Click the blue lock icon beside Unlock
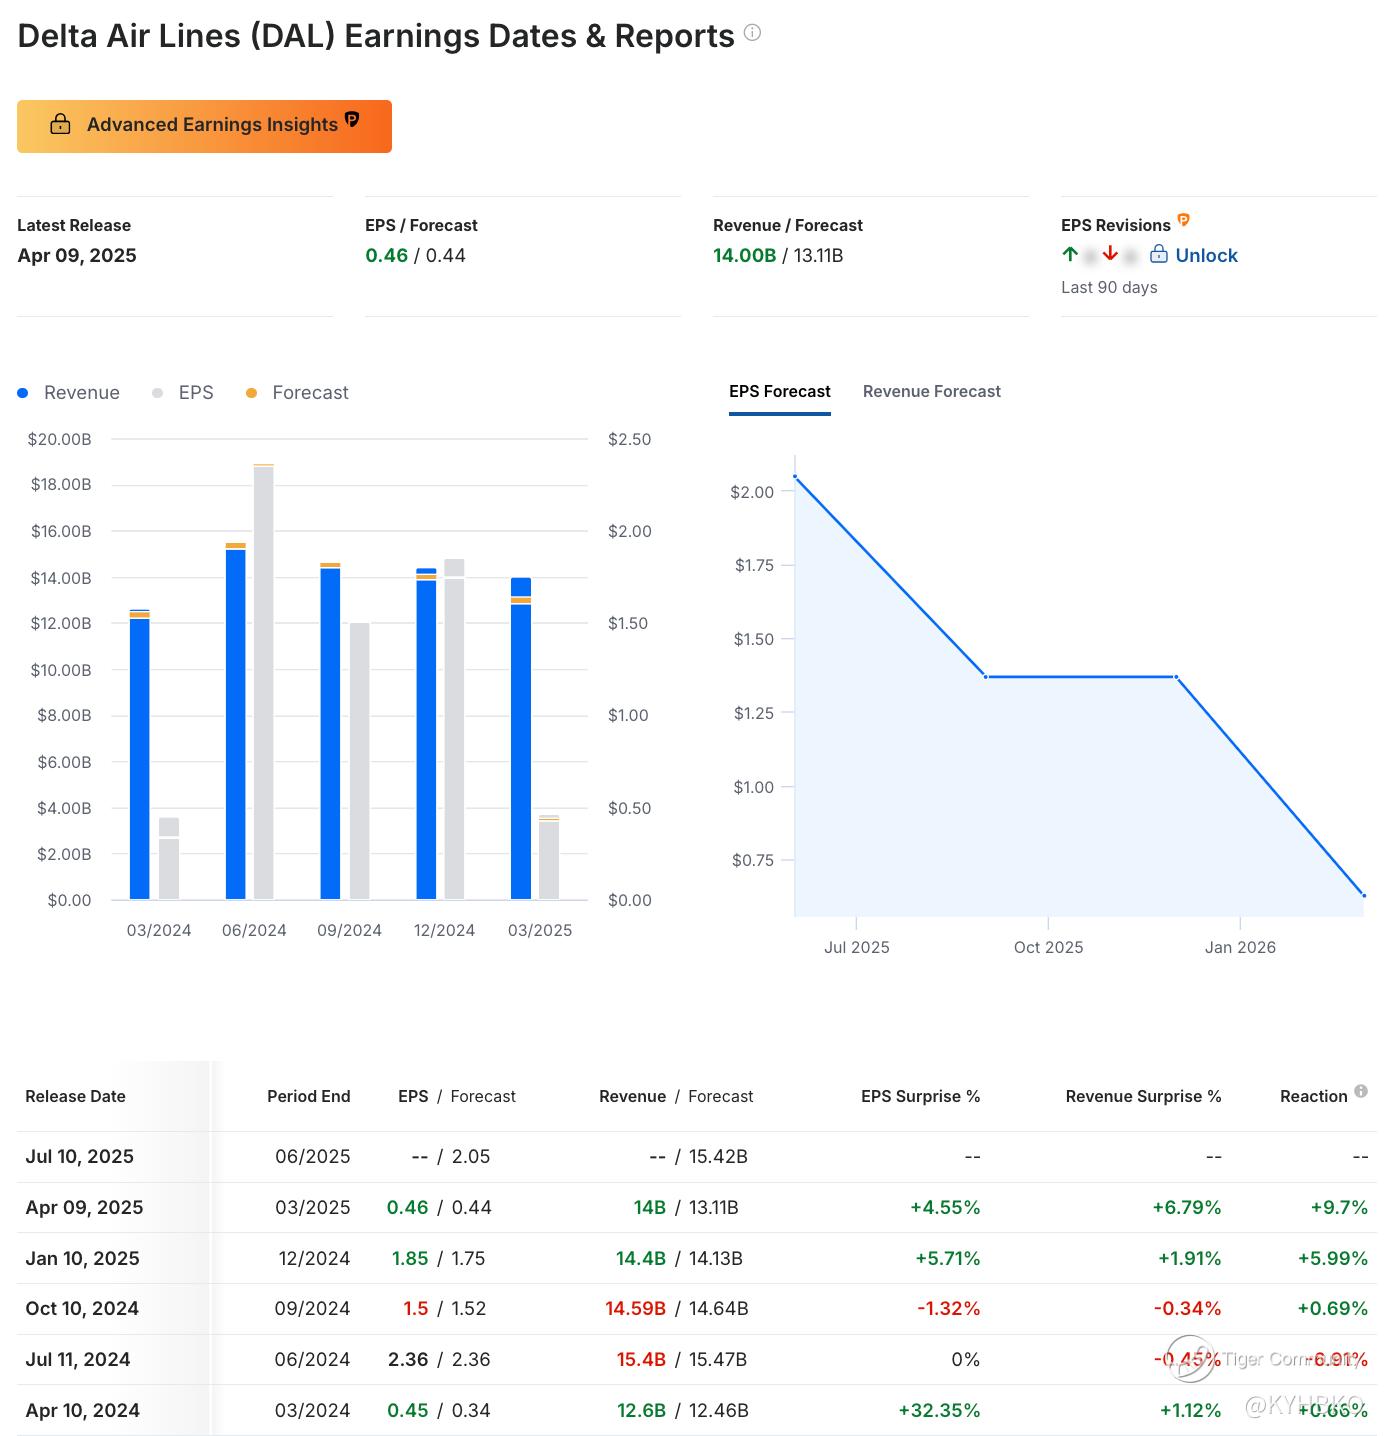This screenshot has height=1436, width=1390. (1159, 254)
